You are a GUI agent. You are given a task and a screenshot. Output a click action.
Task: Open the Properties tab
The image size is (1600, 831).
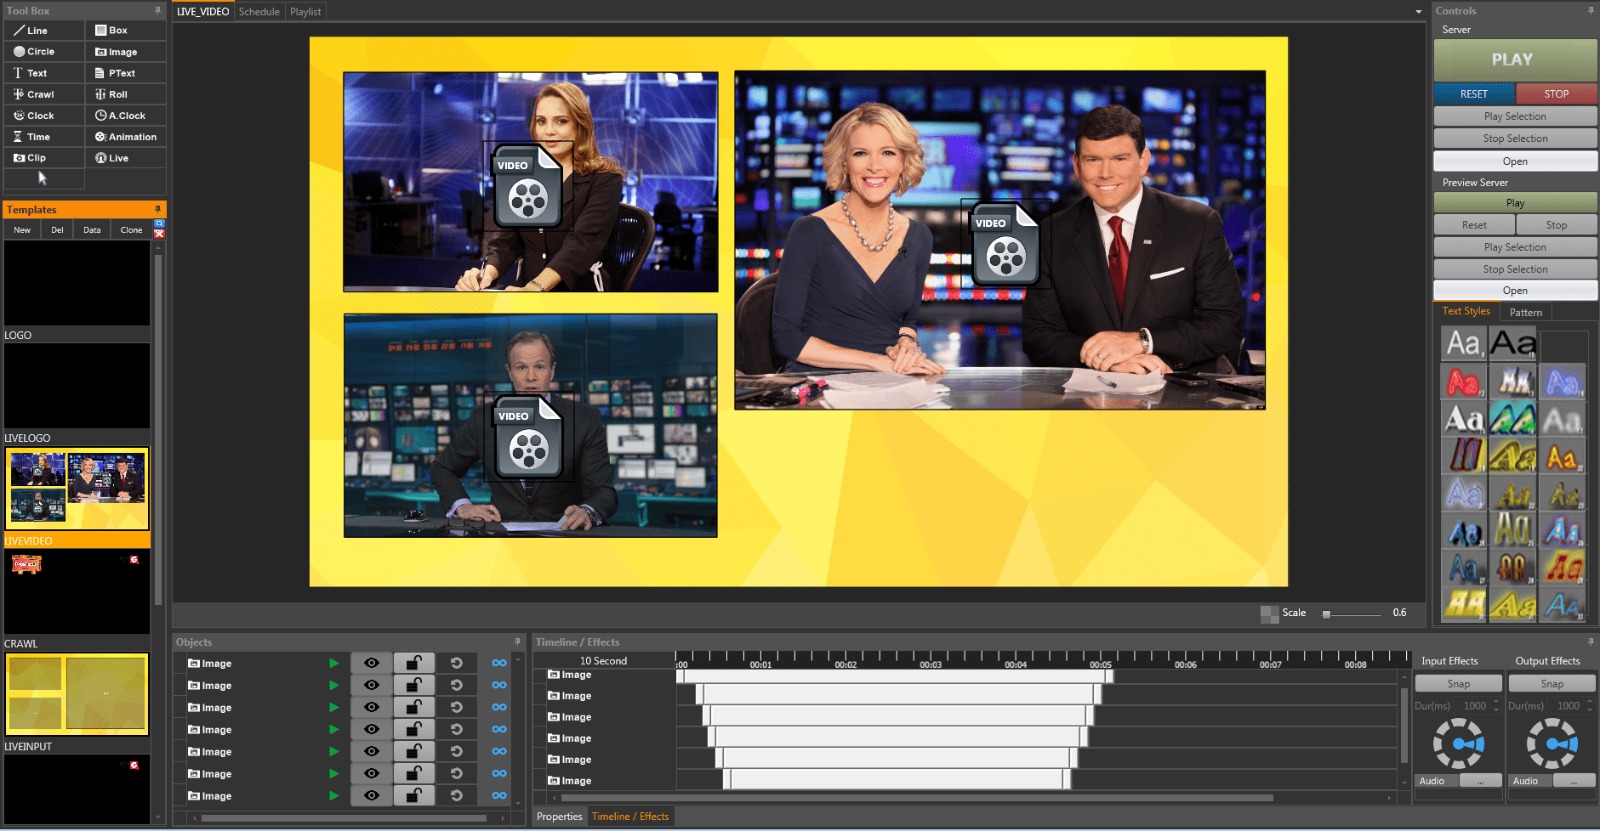point(559,817)
